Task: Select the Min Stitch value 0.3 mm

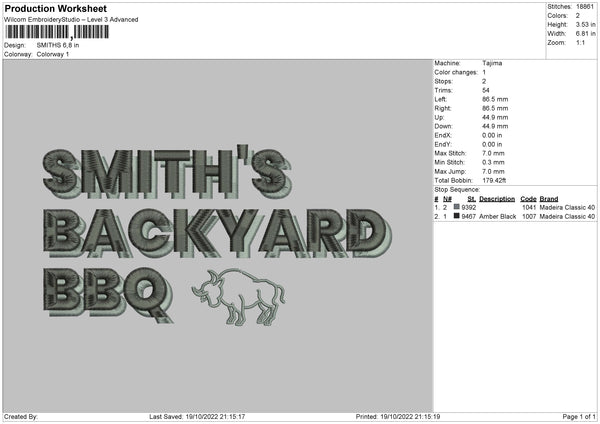Action: pyautogui.click(x=493, y=162)
